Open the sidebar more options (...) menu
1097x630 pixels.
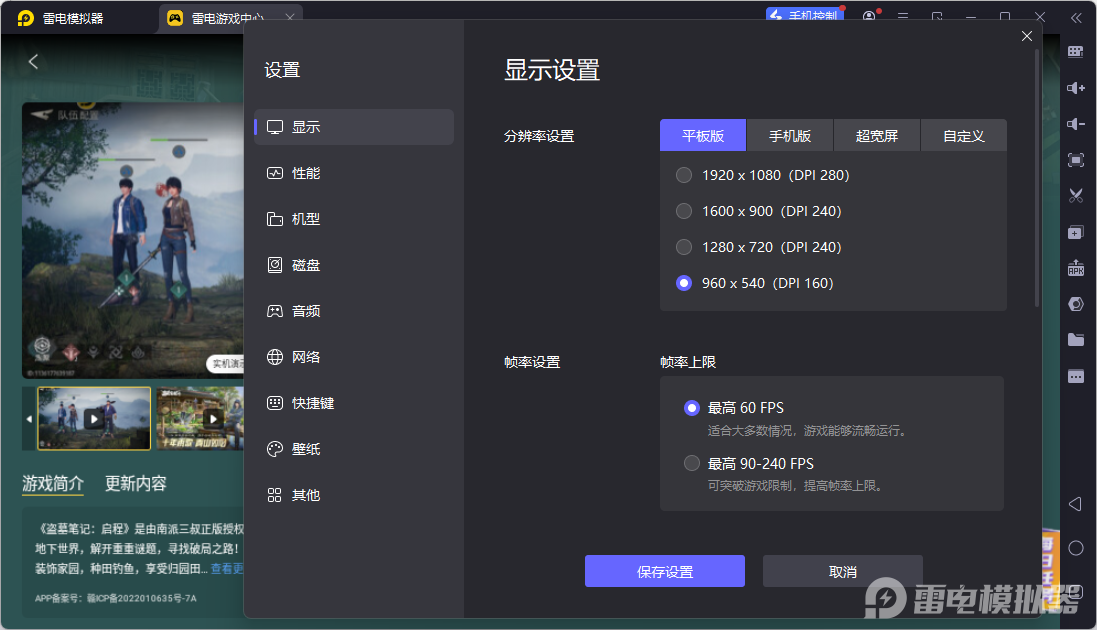click(x=1075, y=375)
